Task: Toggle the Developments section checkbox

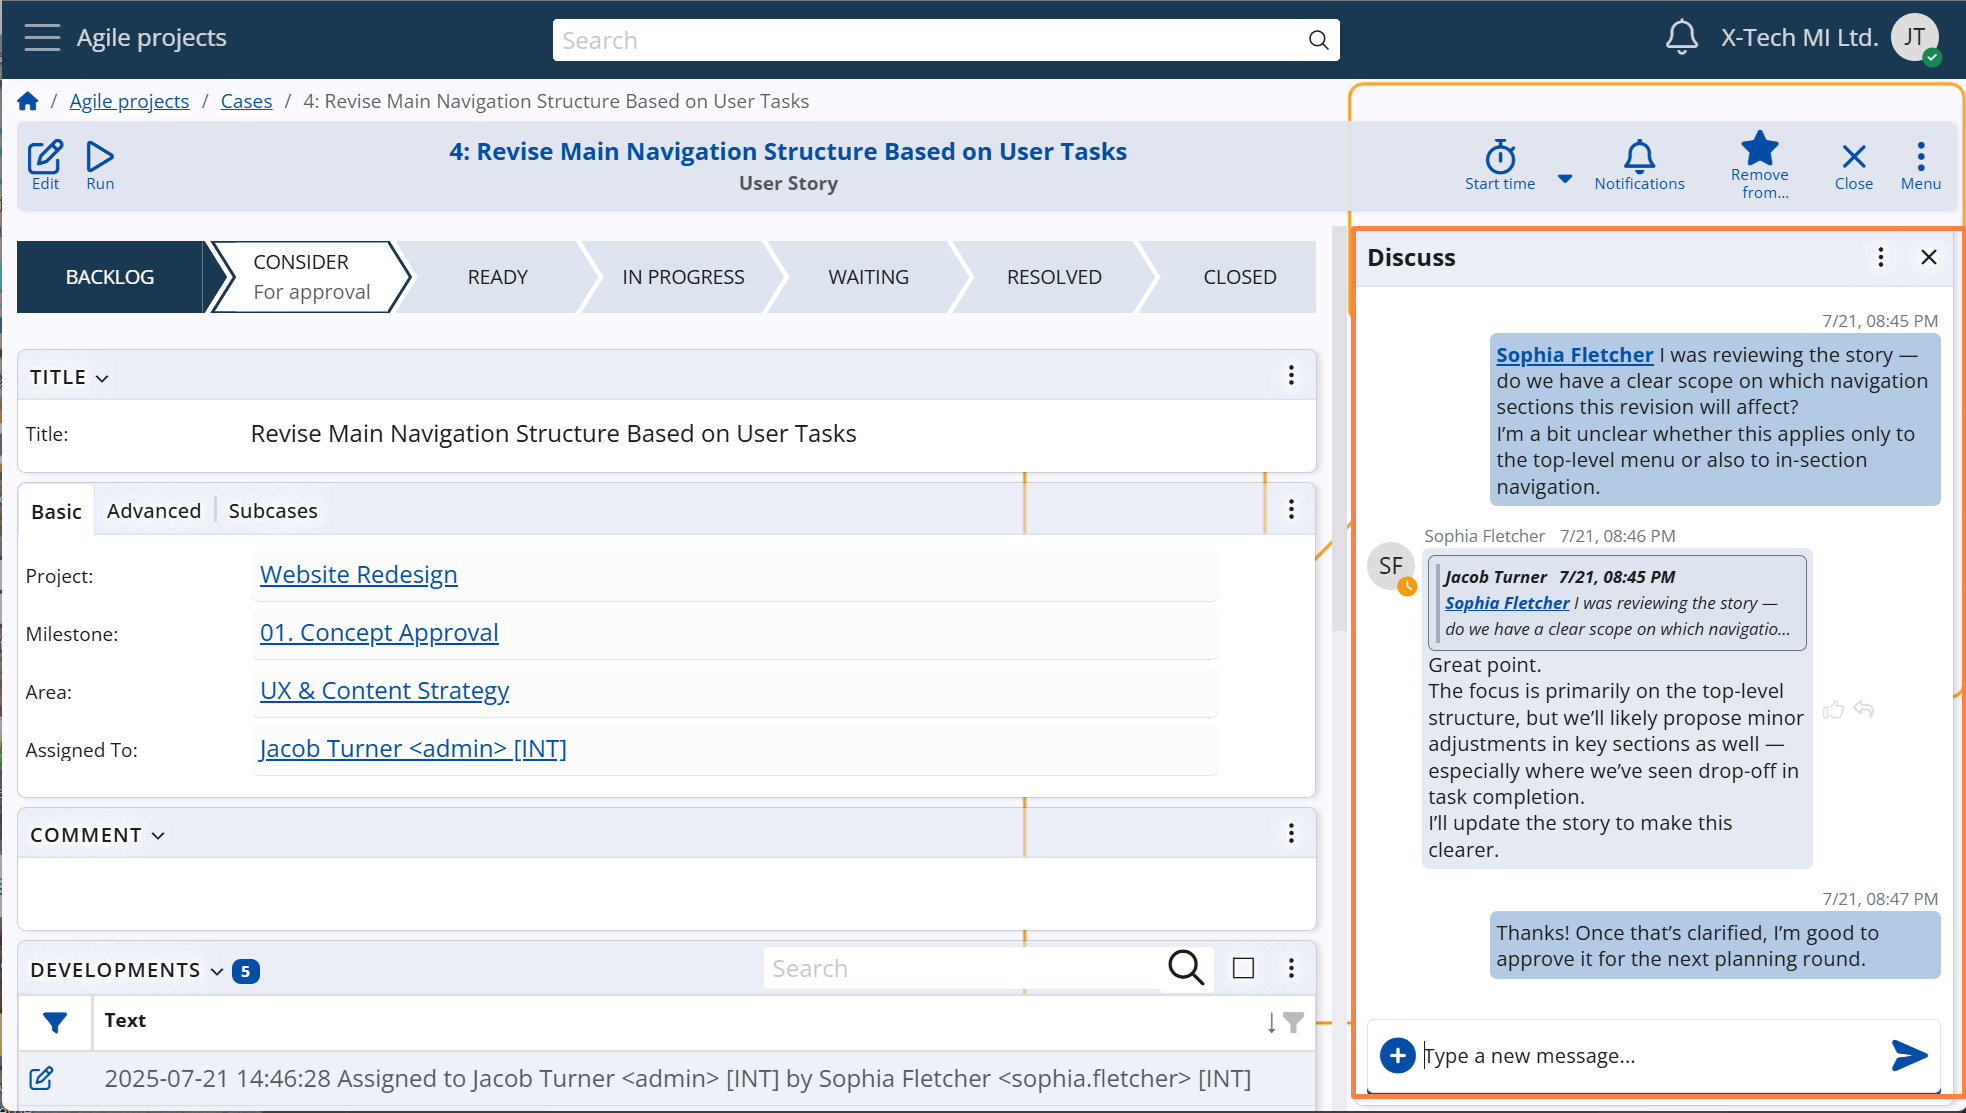Action: click(x=1243, y=968)
